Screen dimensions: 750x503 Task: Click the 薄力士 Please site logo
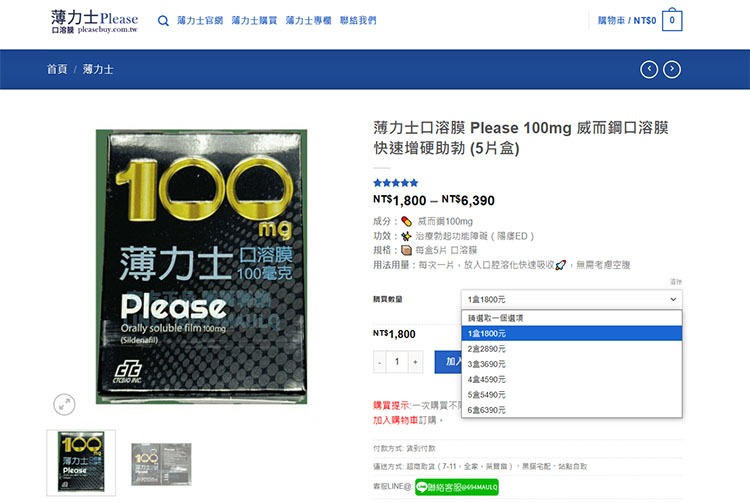point(95,22)
